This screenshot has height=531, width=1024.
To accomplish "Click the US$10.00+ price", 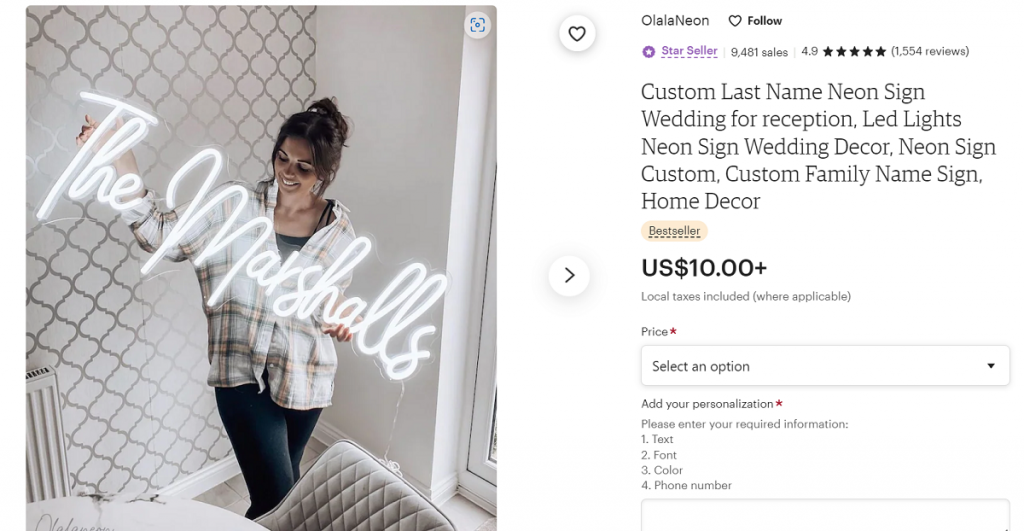I will [704, 268].
